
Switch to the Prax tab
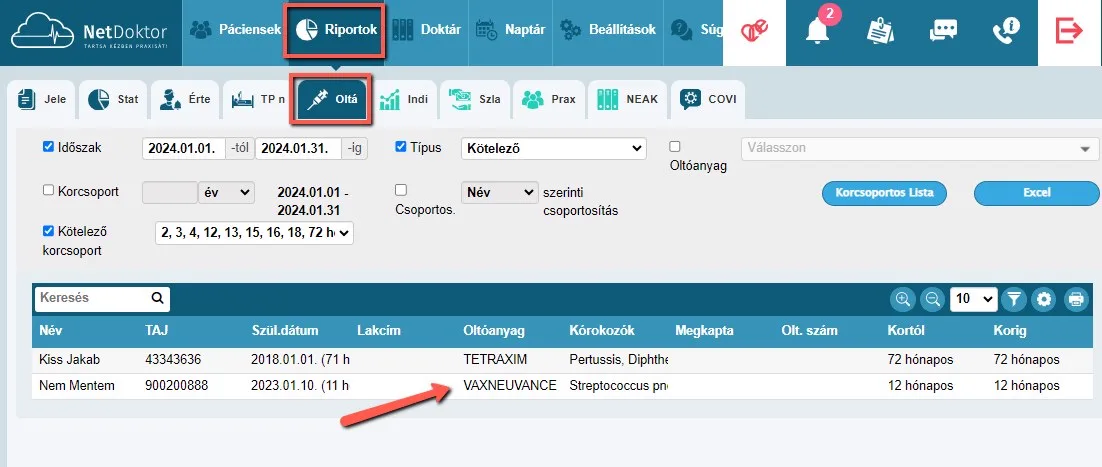coord(548,99)
